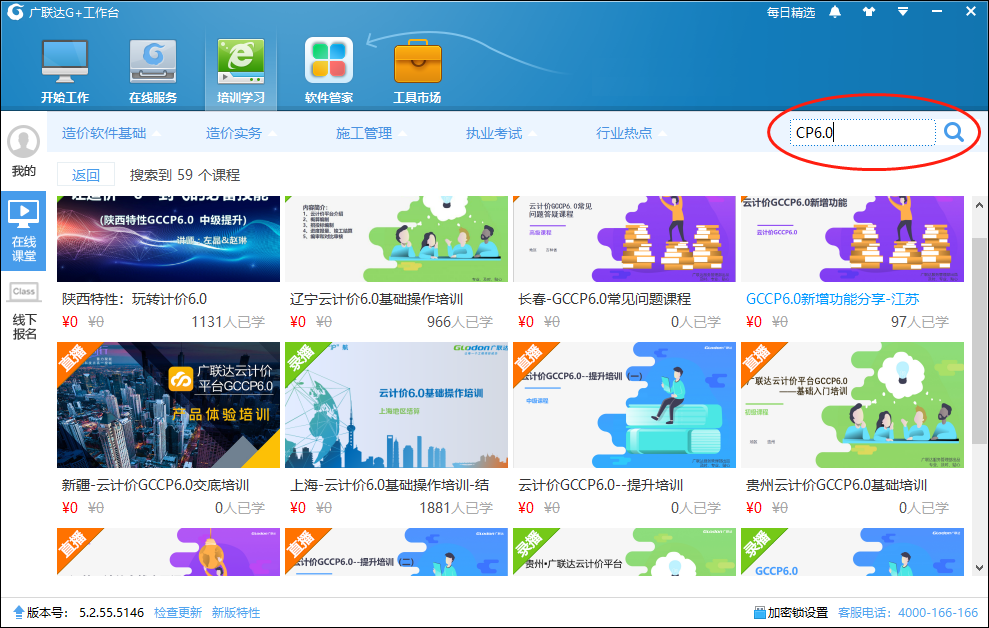Click the vertical scrollbar thumb
Viewport: 989px width, 628px height.
coord(979,340)
